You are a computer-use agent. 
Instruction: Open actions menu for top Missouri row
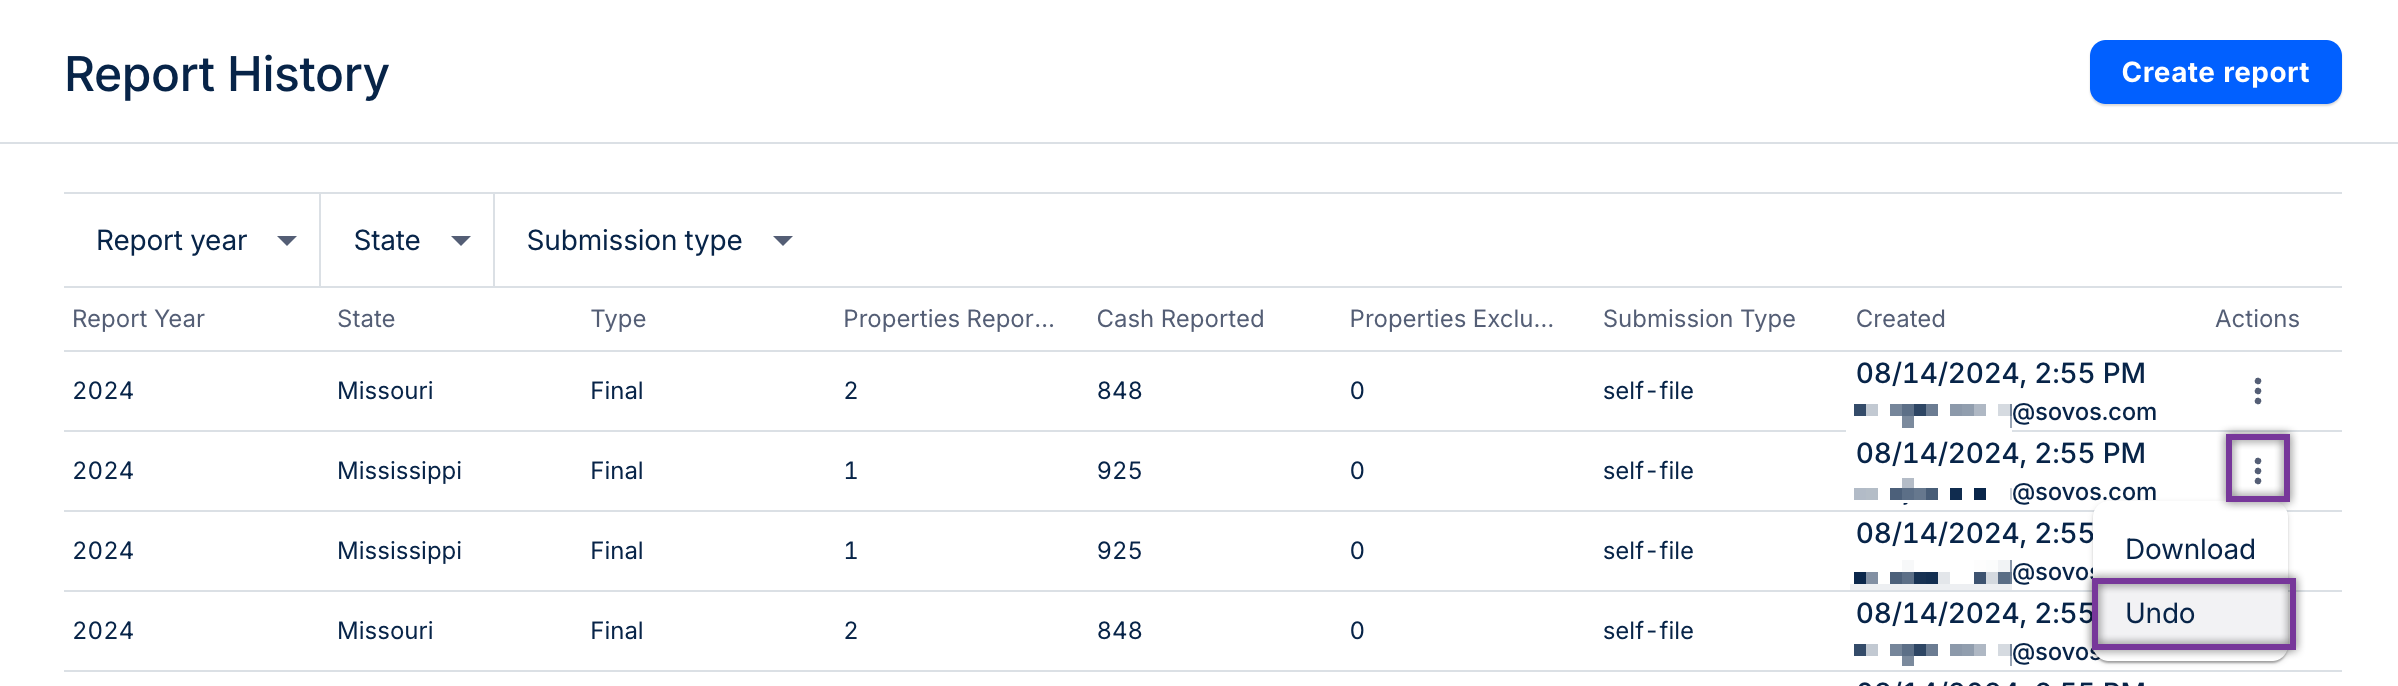tap(2257, 391)
